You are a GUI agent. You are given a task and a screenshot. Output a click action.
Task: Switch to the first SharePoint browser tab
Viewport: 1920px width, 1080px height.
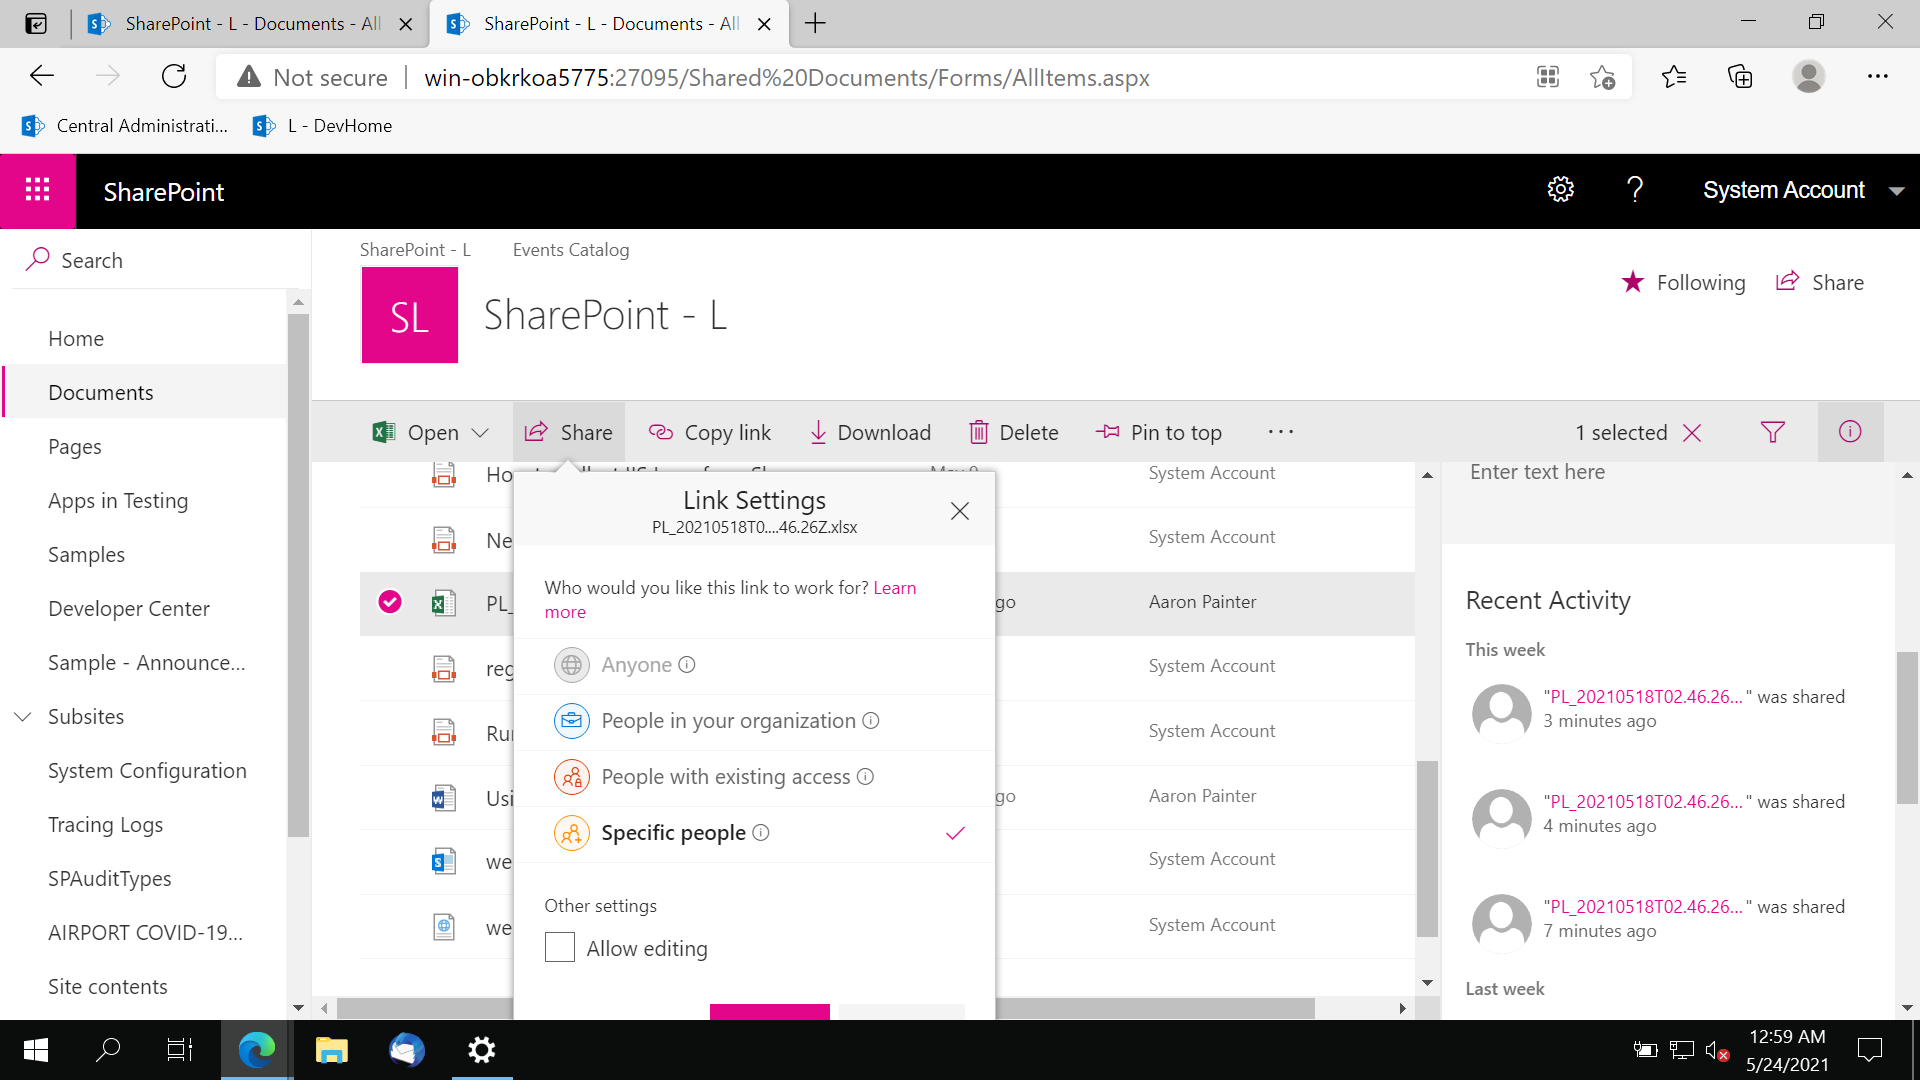pyautogui.click(x=250, y=24)
